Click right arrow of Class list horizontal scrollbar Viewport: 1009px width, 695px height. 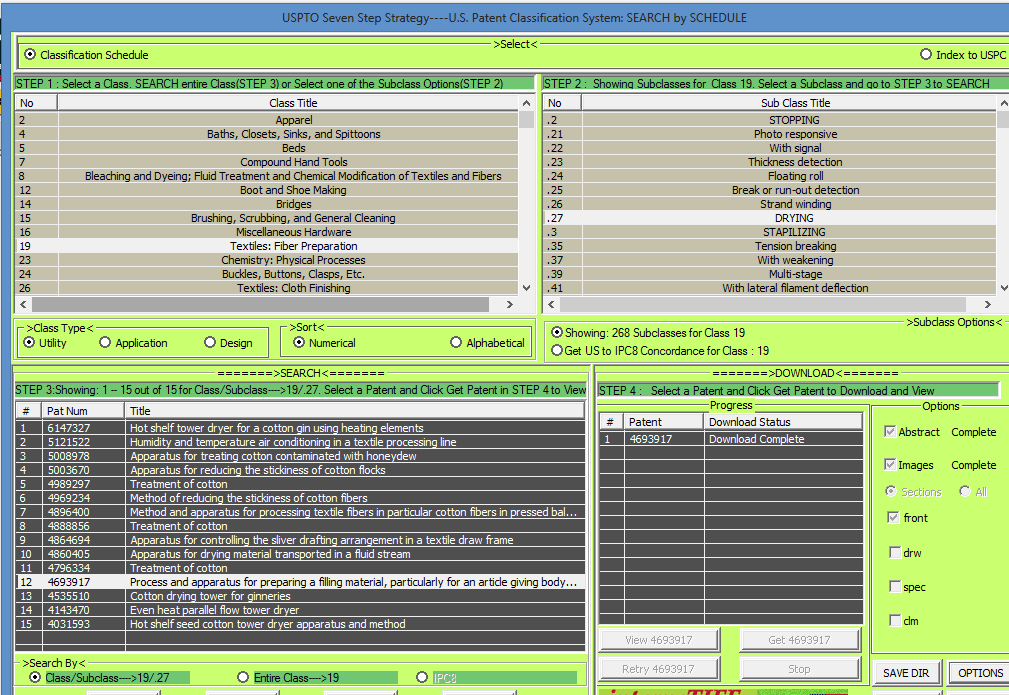510,304
